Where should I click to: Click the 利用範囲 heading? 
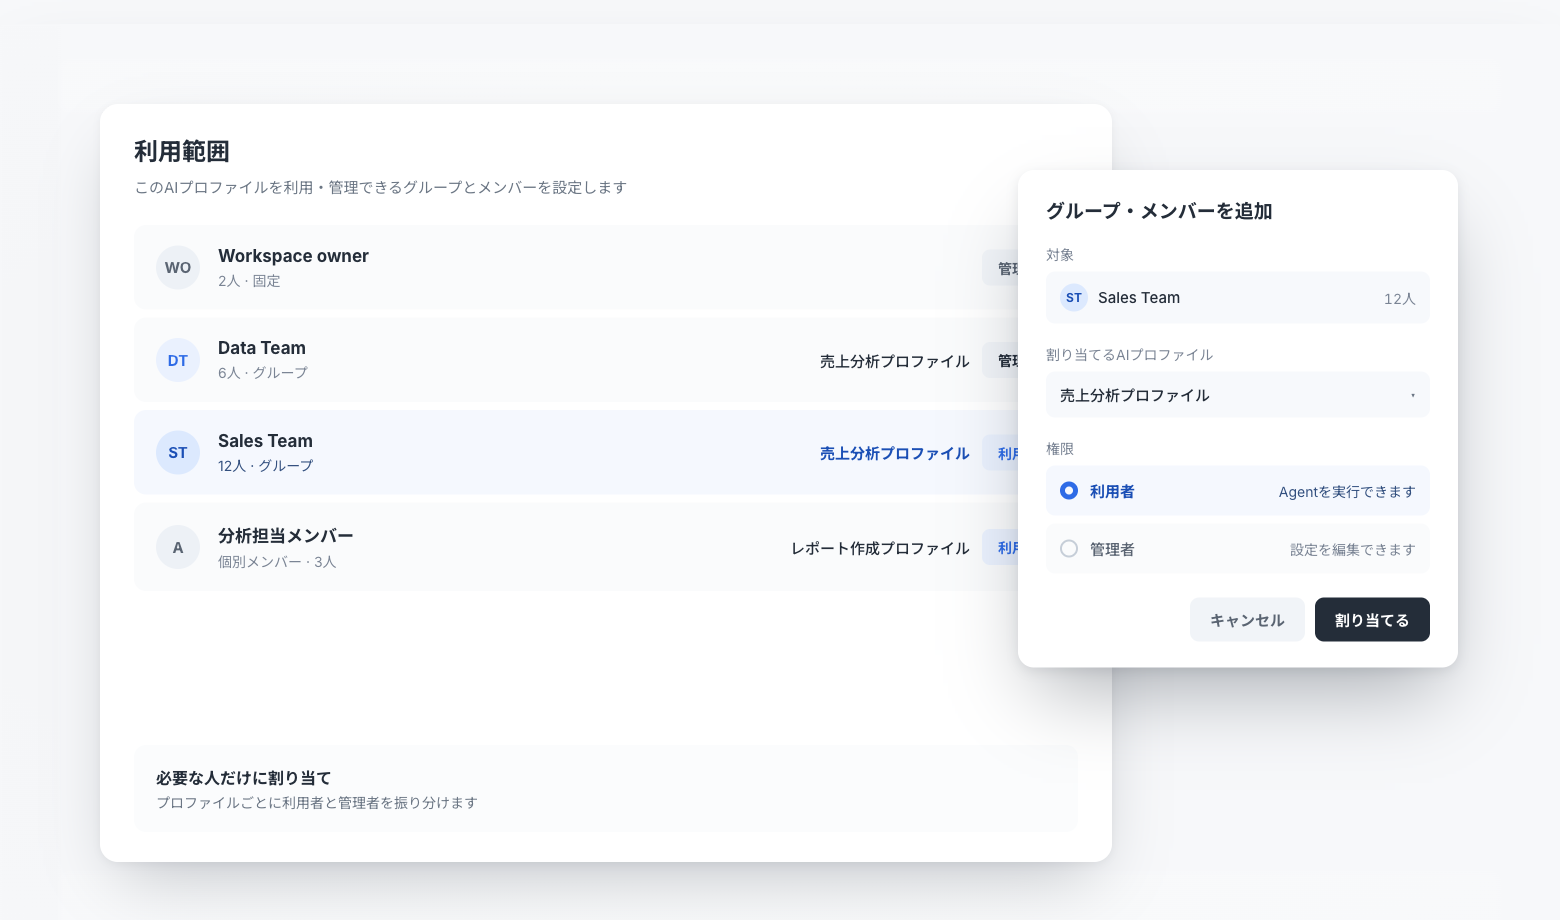(x=182, y=151)
